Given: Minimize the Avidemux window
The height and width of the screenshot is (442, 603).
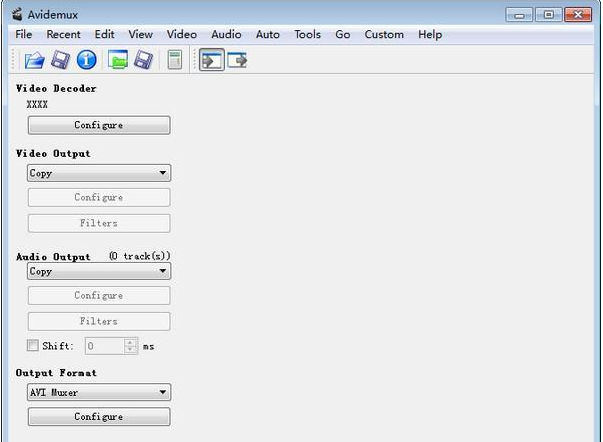Looking at the screenshot, I should (518, 15).
